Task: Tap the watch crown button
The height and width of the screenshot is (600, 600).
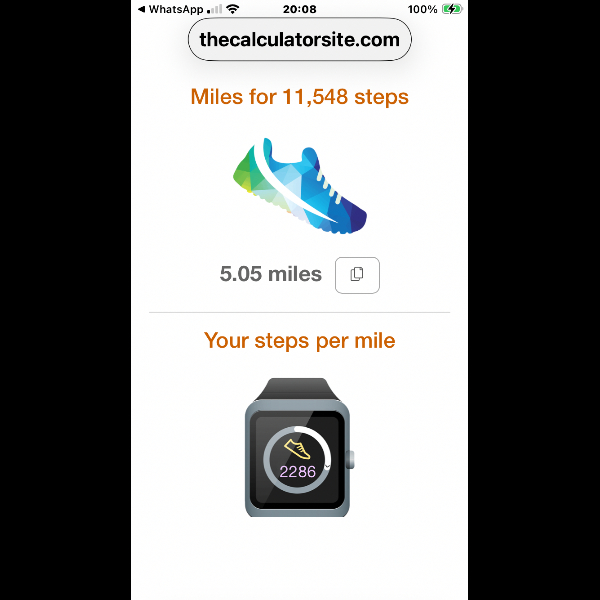Action: click(x=351, y=460)
